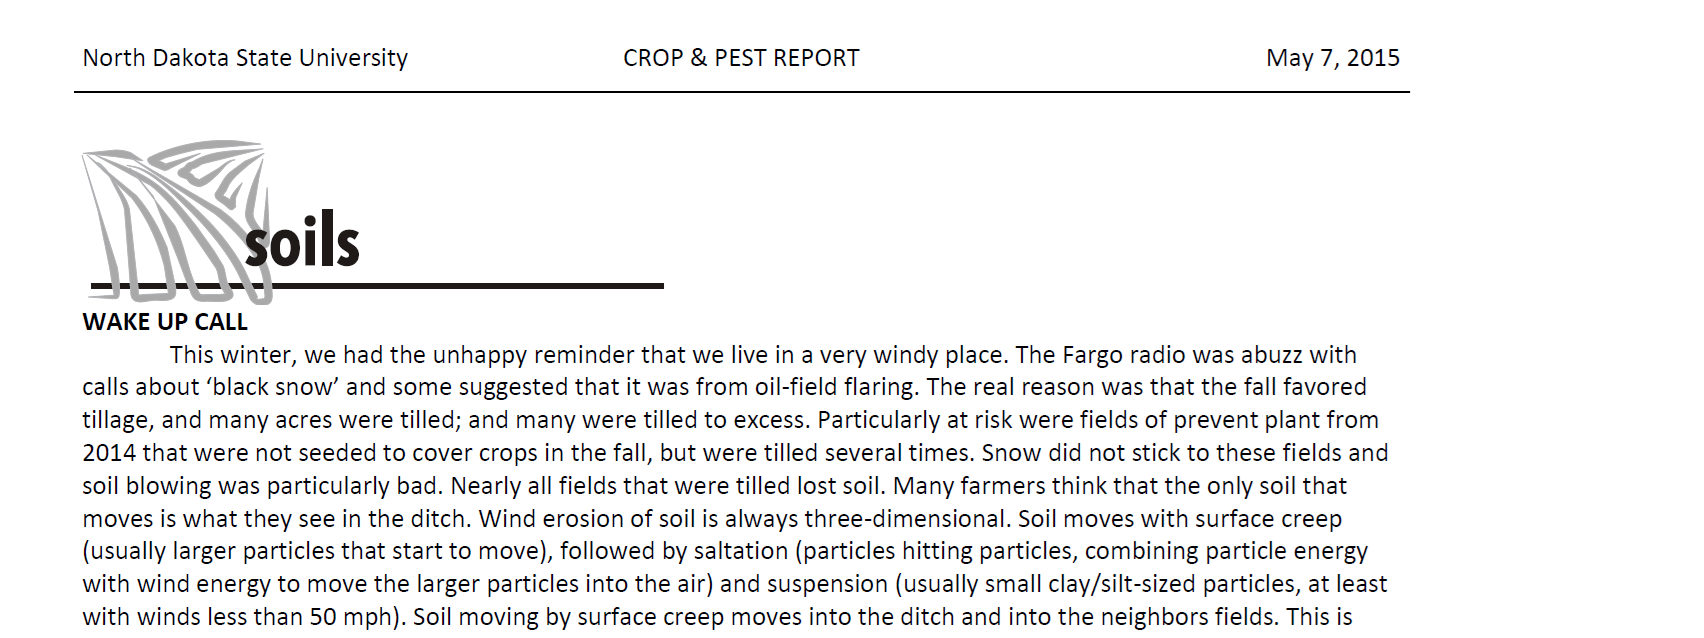
Task: Click 'This winter' at the paragraph start
Action: click(233, 355)
